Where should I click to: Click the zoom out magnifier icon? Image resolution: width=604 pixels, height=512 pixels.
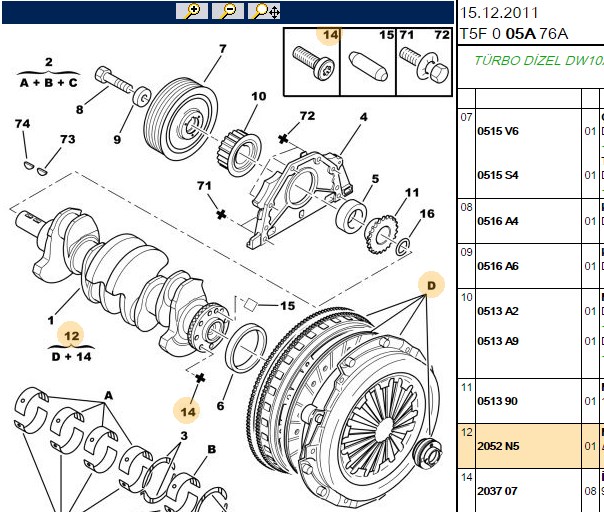pyautogui.click(x=228, y=11)
